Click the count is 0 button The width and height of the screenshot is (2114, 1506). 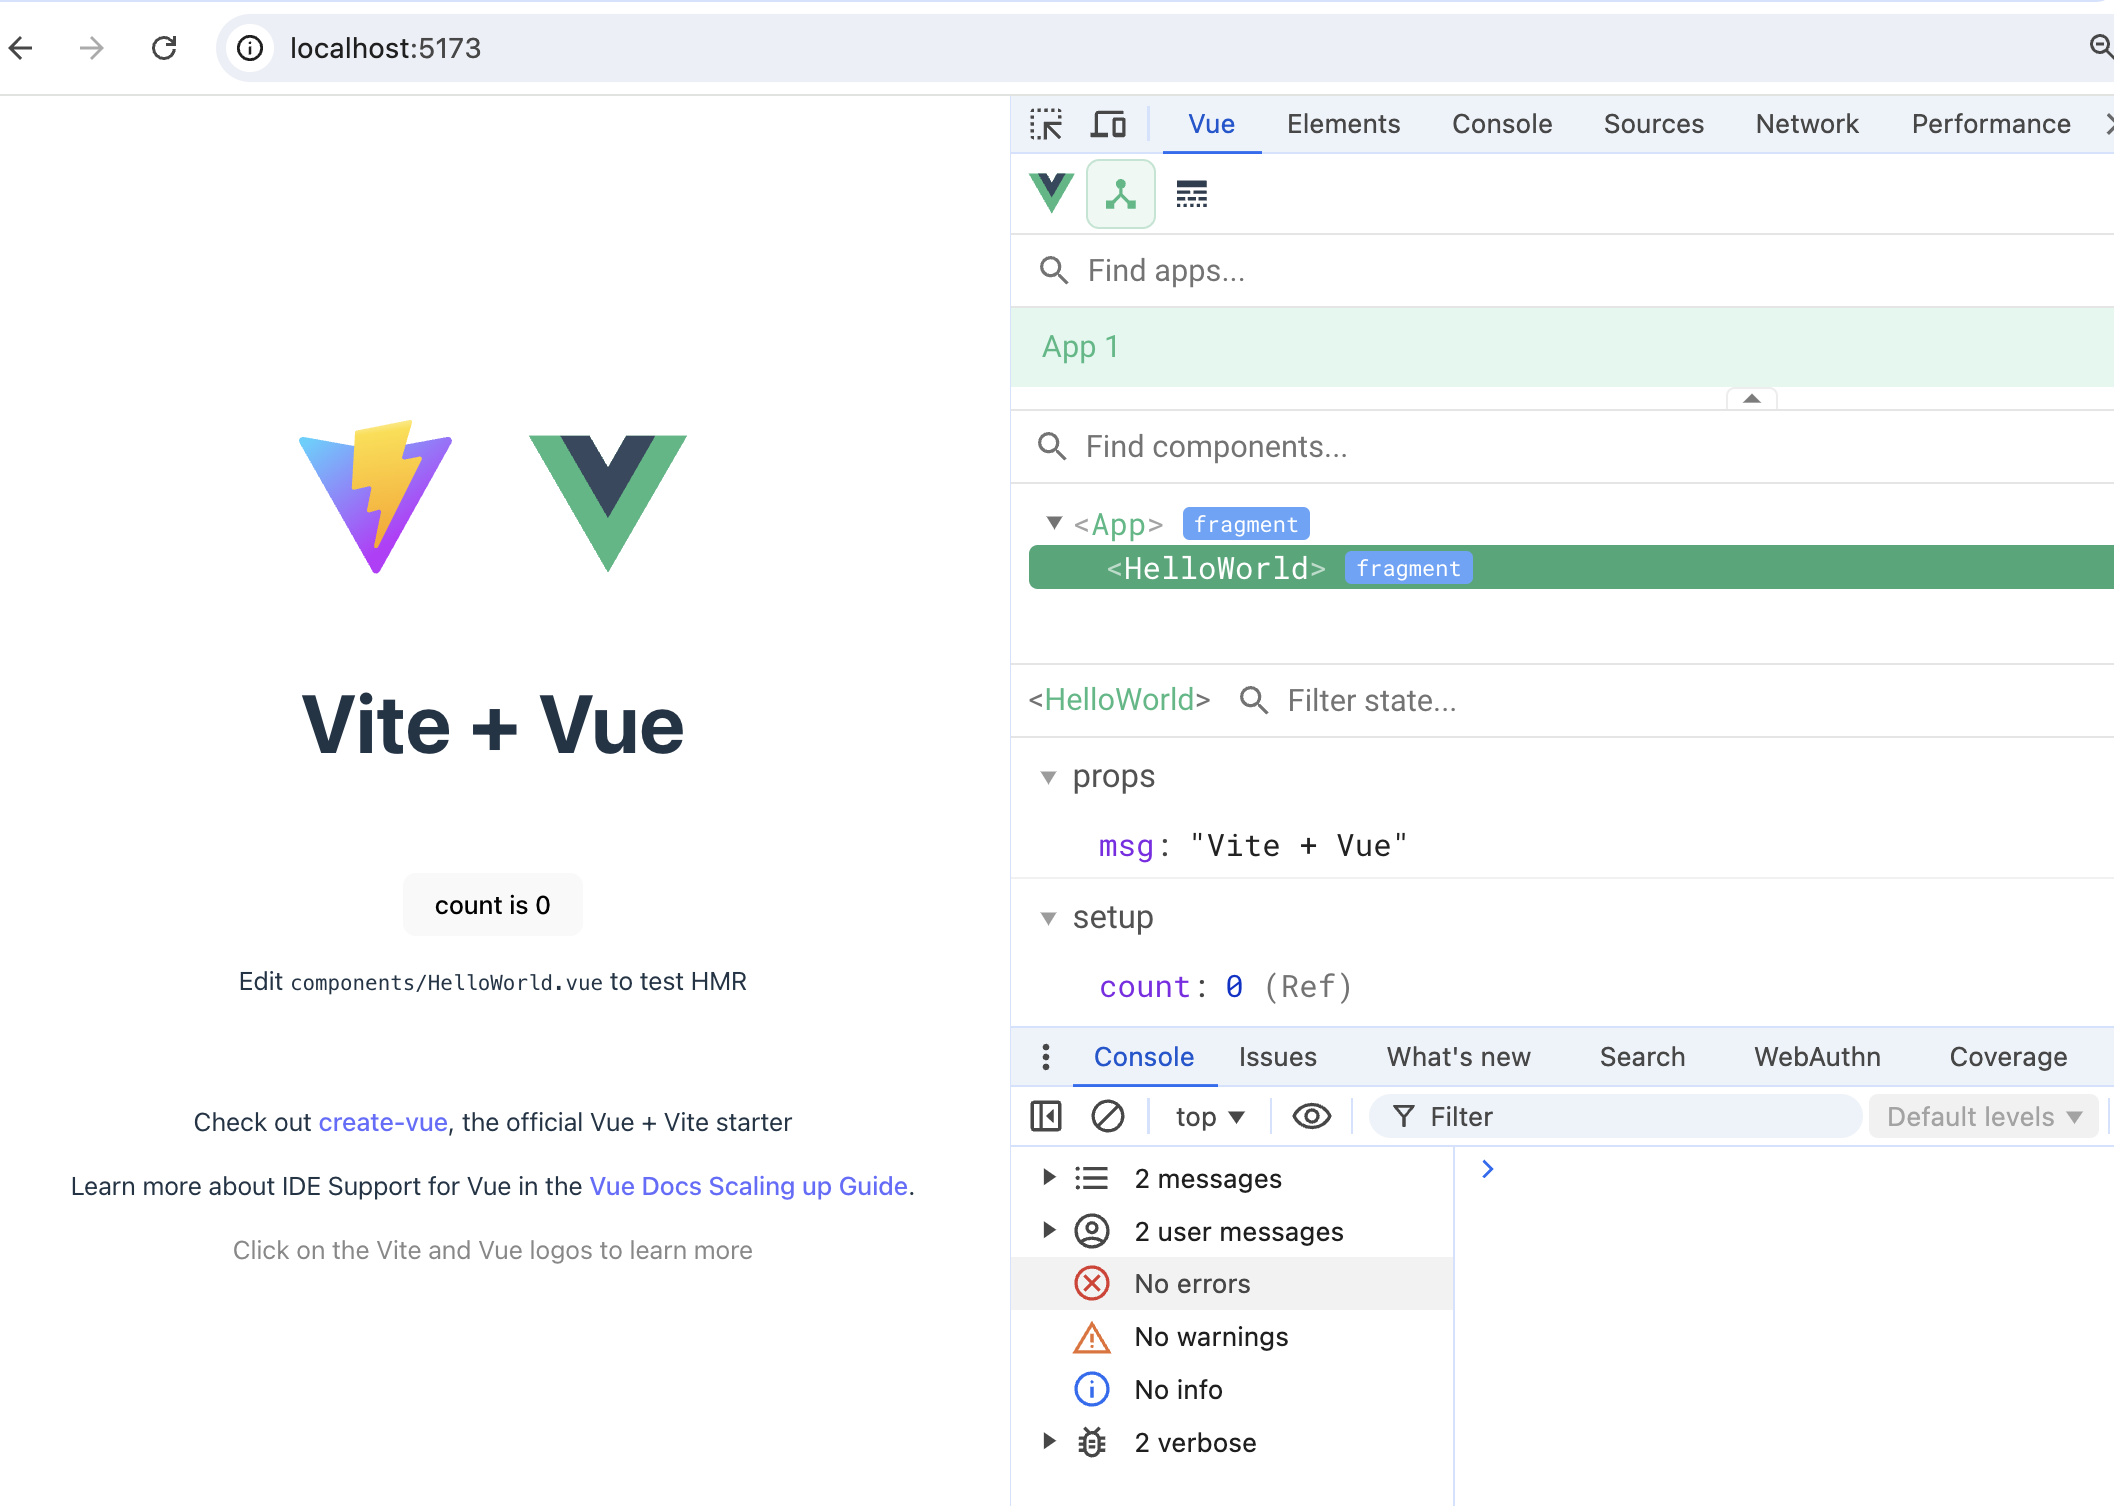[x=492, y=904]
